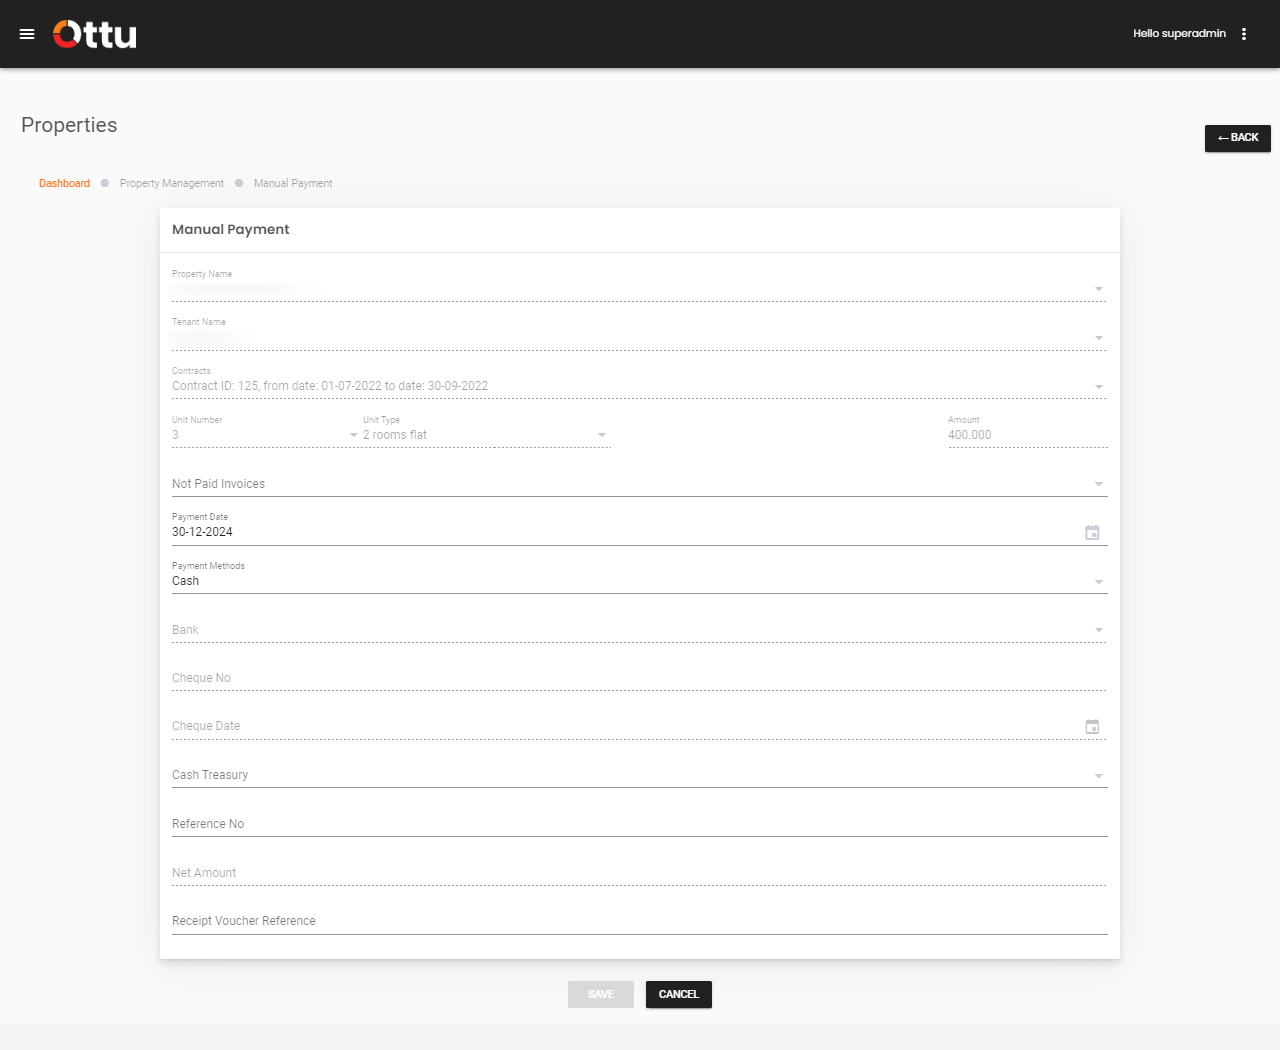Click the Bank dropdown arrow icon

coord(1098,629)
